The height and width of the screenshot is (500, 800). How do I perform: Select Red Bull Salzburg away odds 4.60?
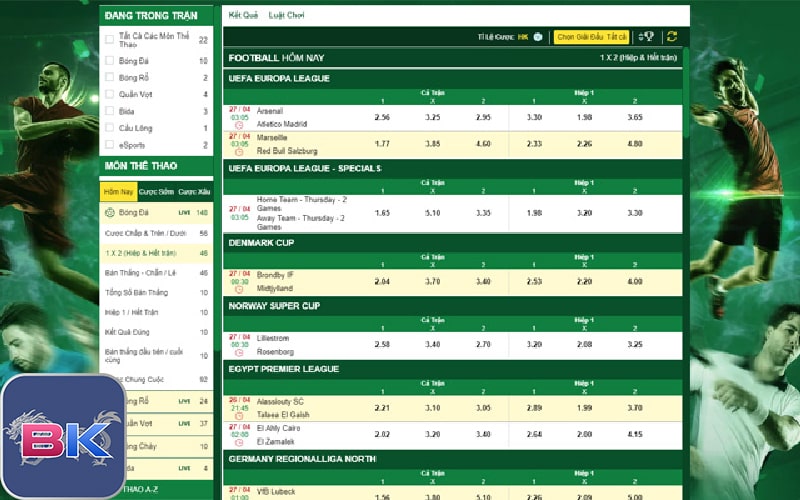[x=483, y=144]
